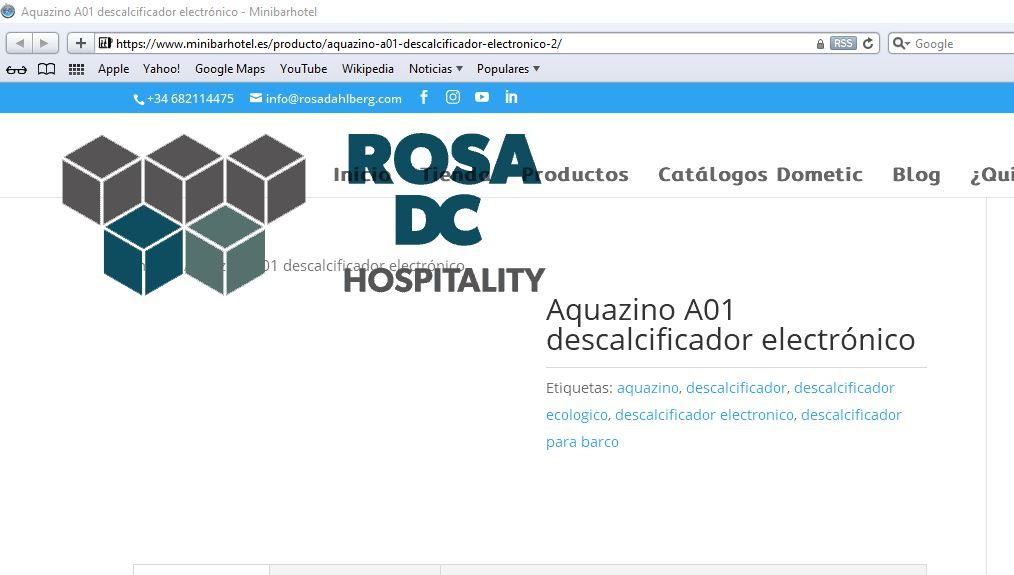Follow the aquazino tag link
Image resolution: width=1014 pixels, height=575 pixels.
coord(647,387)
